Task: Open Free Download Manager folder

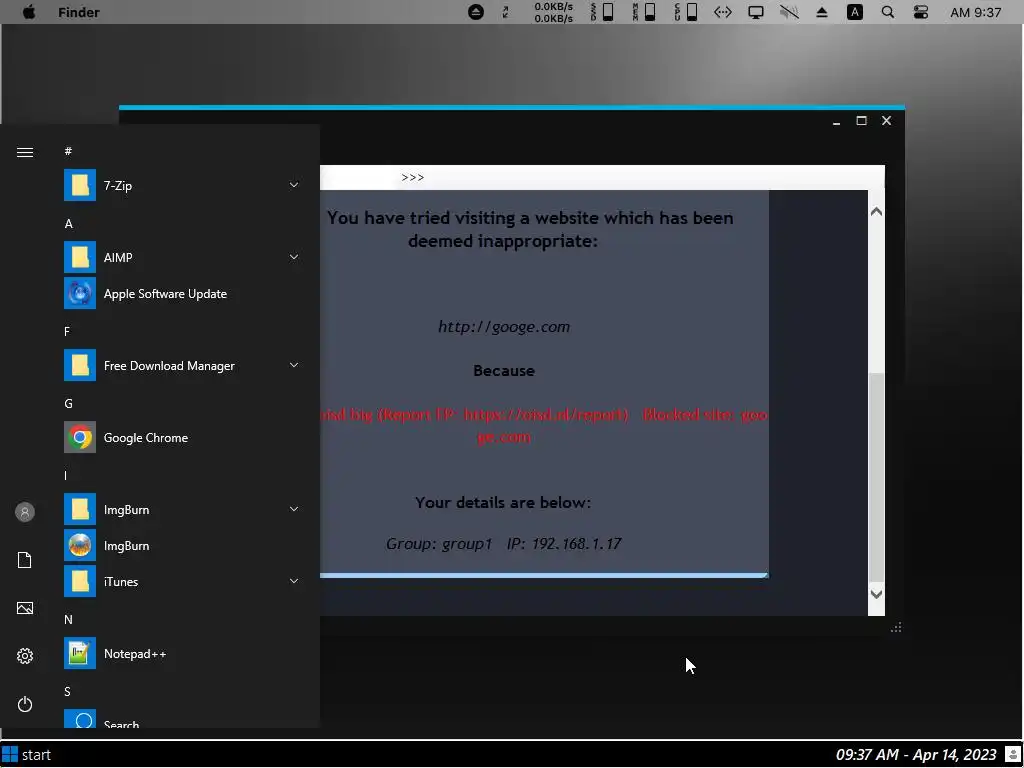Action: (183, 366)
